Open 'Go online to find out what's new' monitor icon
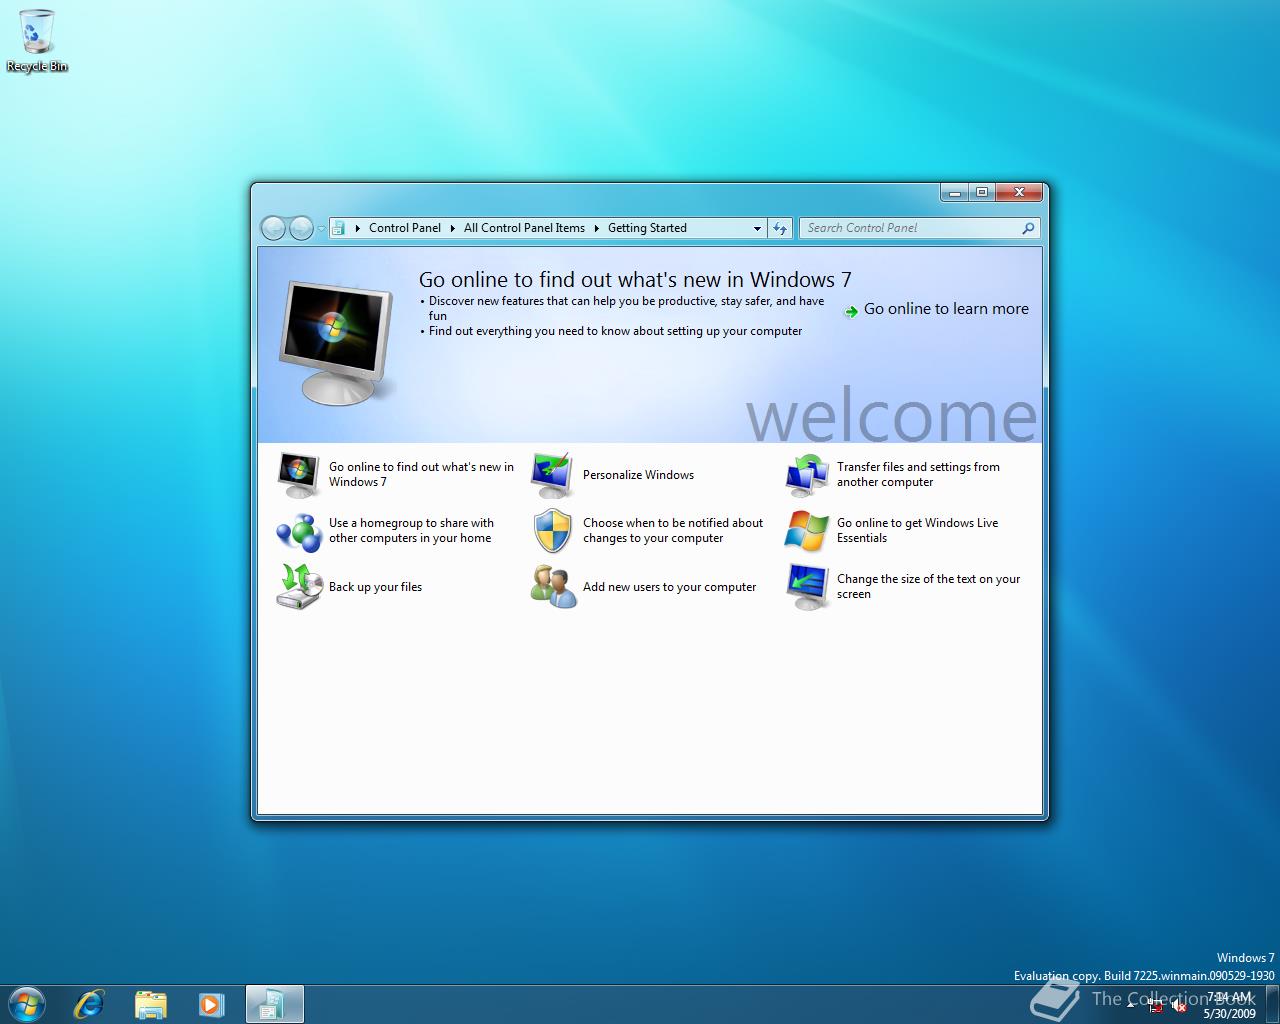Screen dimensions: 1280x1024 (x=298, y=474)
